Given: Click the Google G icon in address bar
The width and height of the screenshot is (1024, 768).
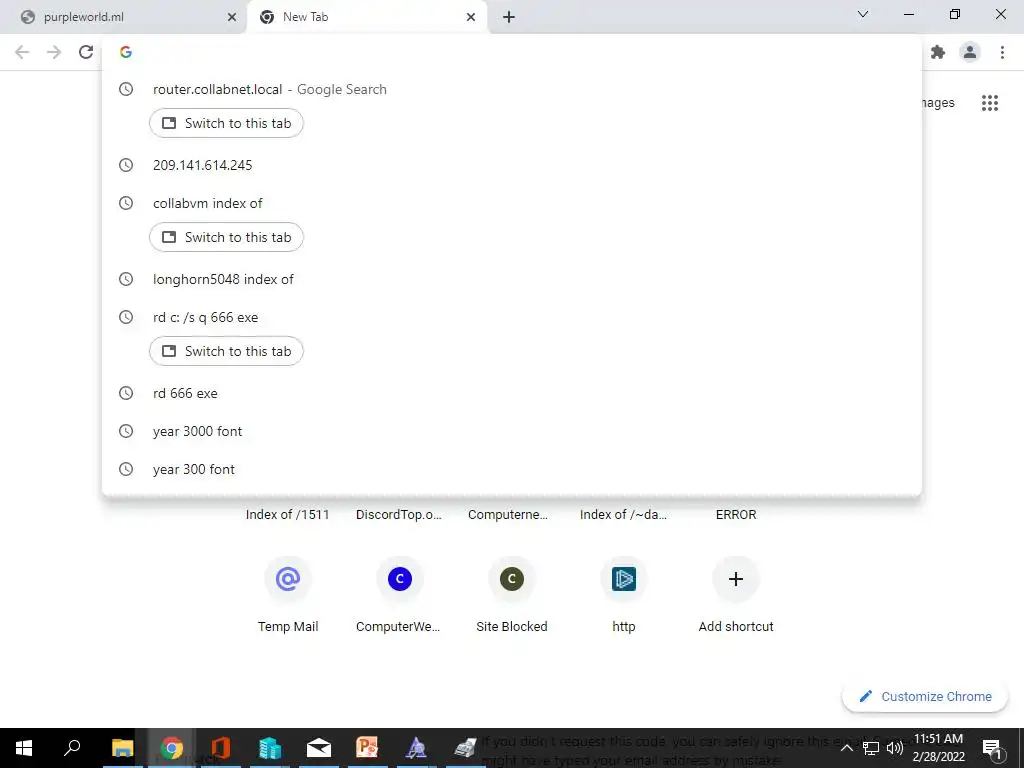Looking at the screenshot, I should (x=126, y=52).
